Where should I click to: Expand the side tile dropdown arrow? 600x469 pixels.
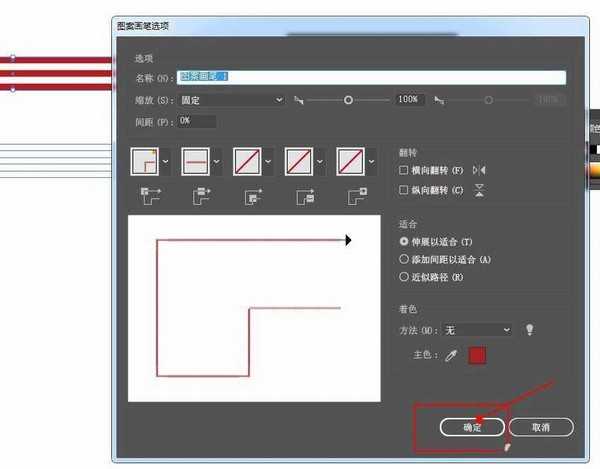tap(218, 161)
